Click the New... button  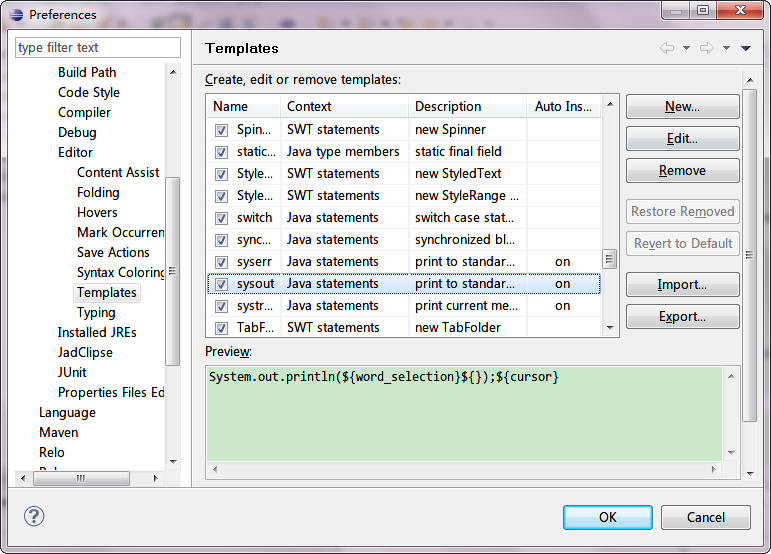pyautogui.click(x=682, y=107)
